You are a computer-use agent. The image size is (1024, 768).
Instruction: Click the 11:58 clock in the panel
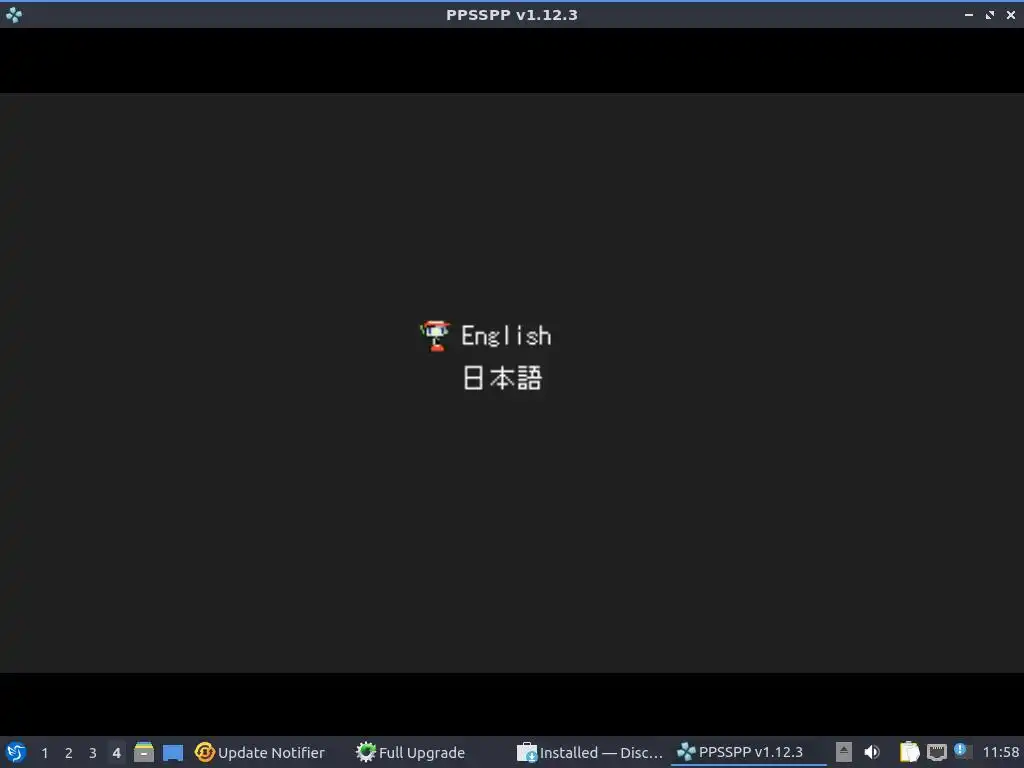[x=1000, y=752]
